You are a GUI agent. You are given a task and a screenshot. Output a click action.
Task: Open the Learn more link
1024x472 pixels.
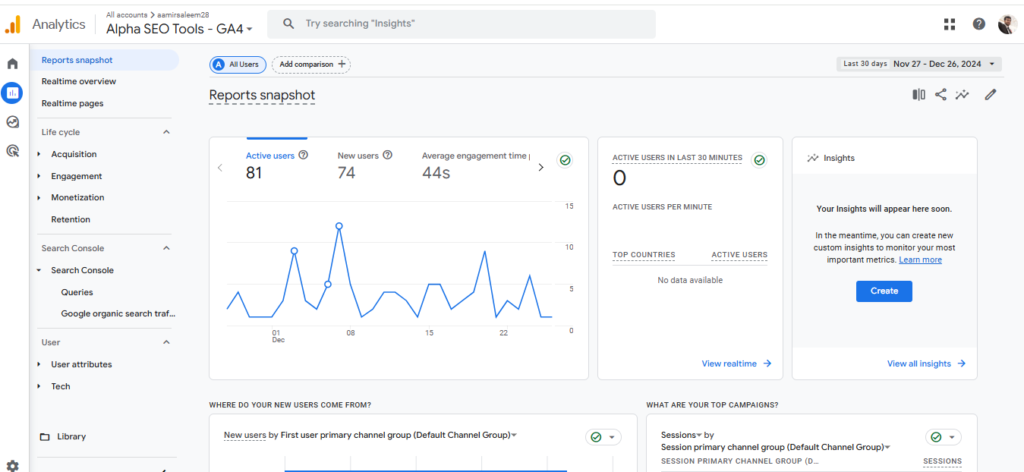tap(920, 260)
